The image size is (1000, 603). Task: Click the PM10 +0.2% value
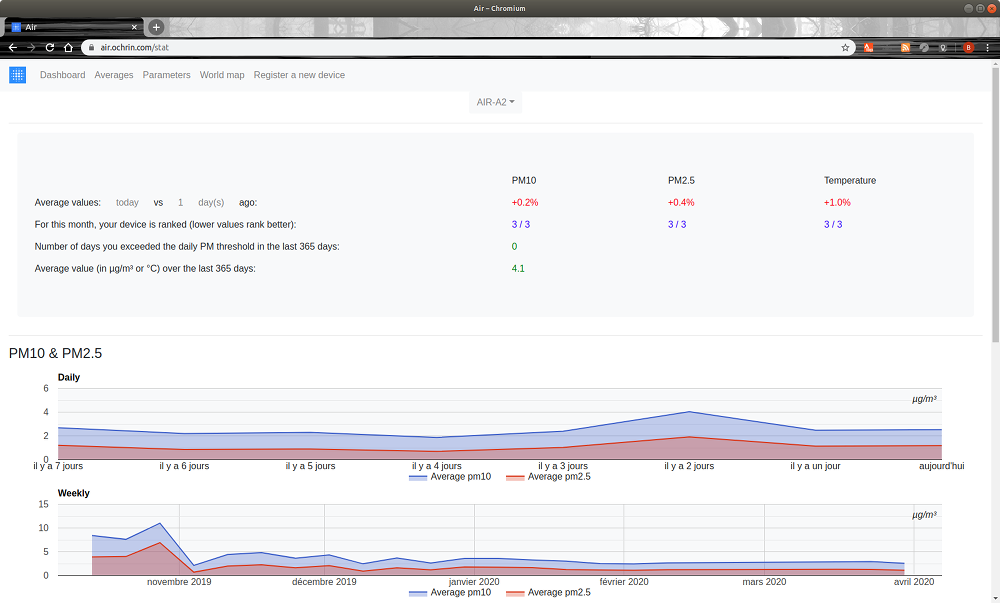[525, 202]
